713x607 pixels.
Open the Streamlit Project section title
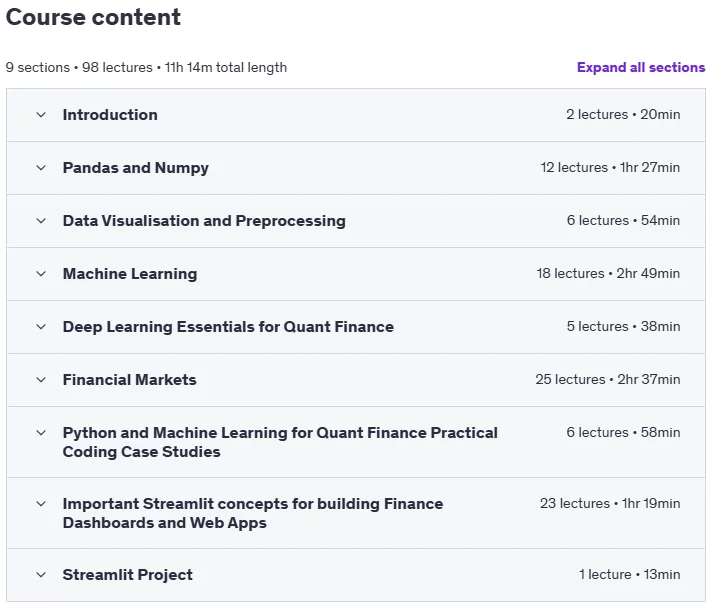pyautogui.click(x=128, y=575)
